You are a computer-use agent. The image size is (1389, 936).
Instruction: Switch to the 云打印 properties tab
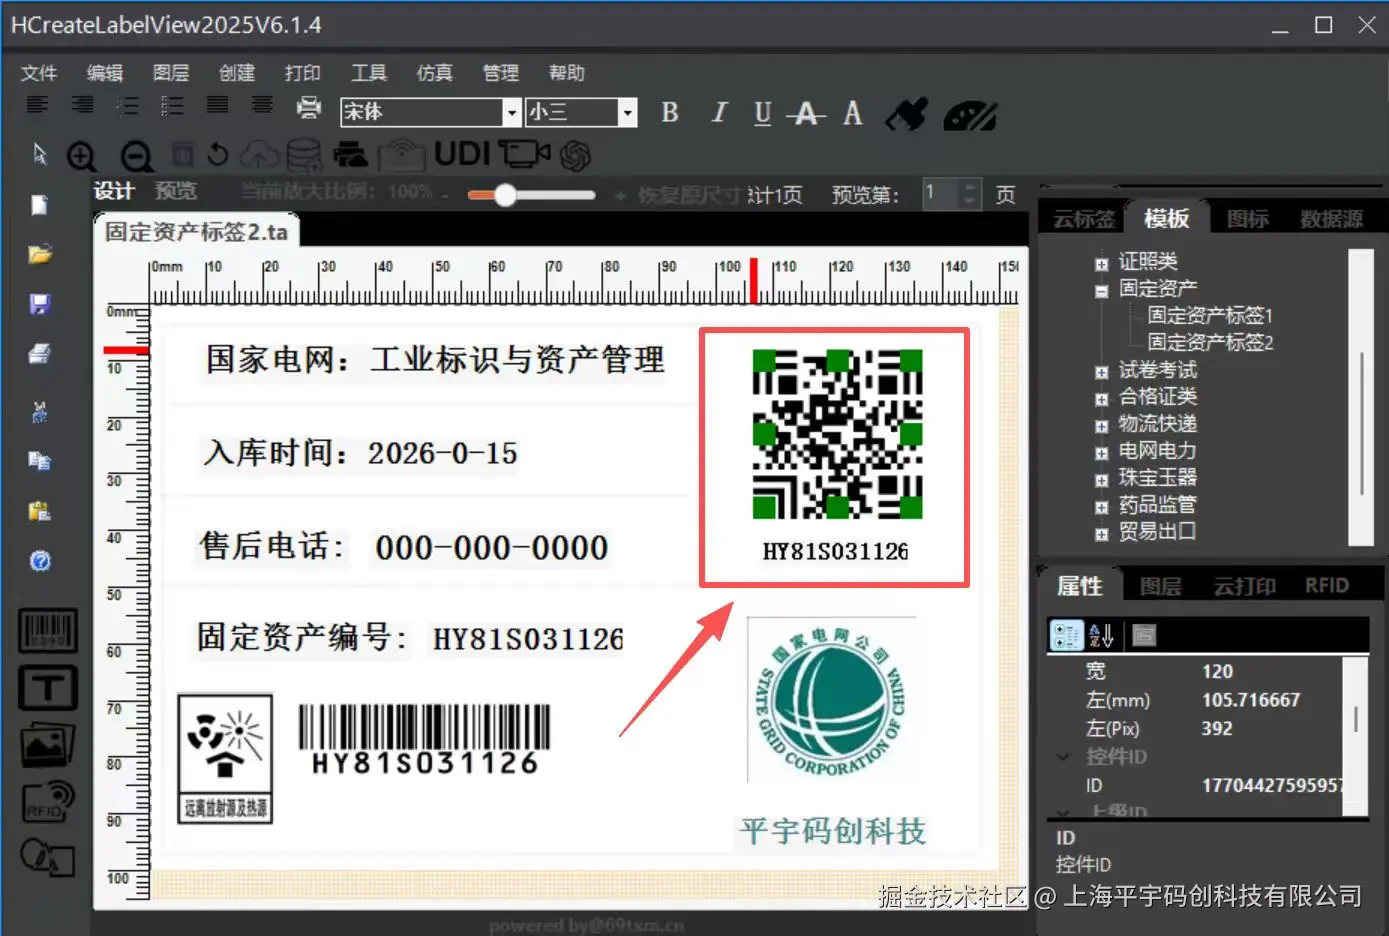point(1245,586)
